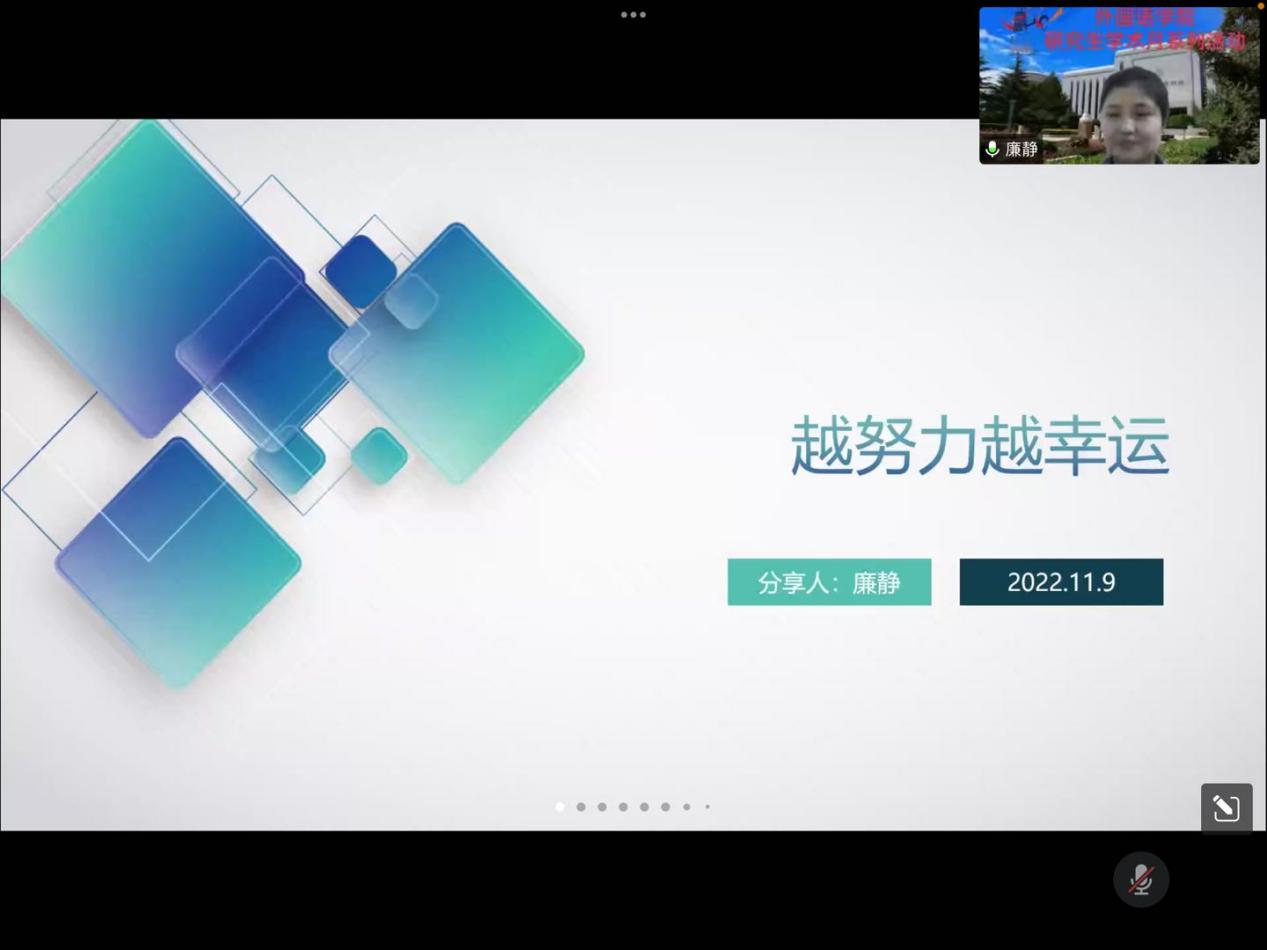1267x950 pixels.
Task: Click the slide title 越努力越幸运
Action: click(x=979, y=446)
